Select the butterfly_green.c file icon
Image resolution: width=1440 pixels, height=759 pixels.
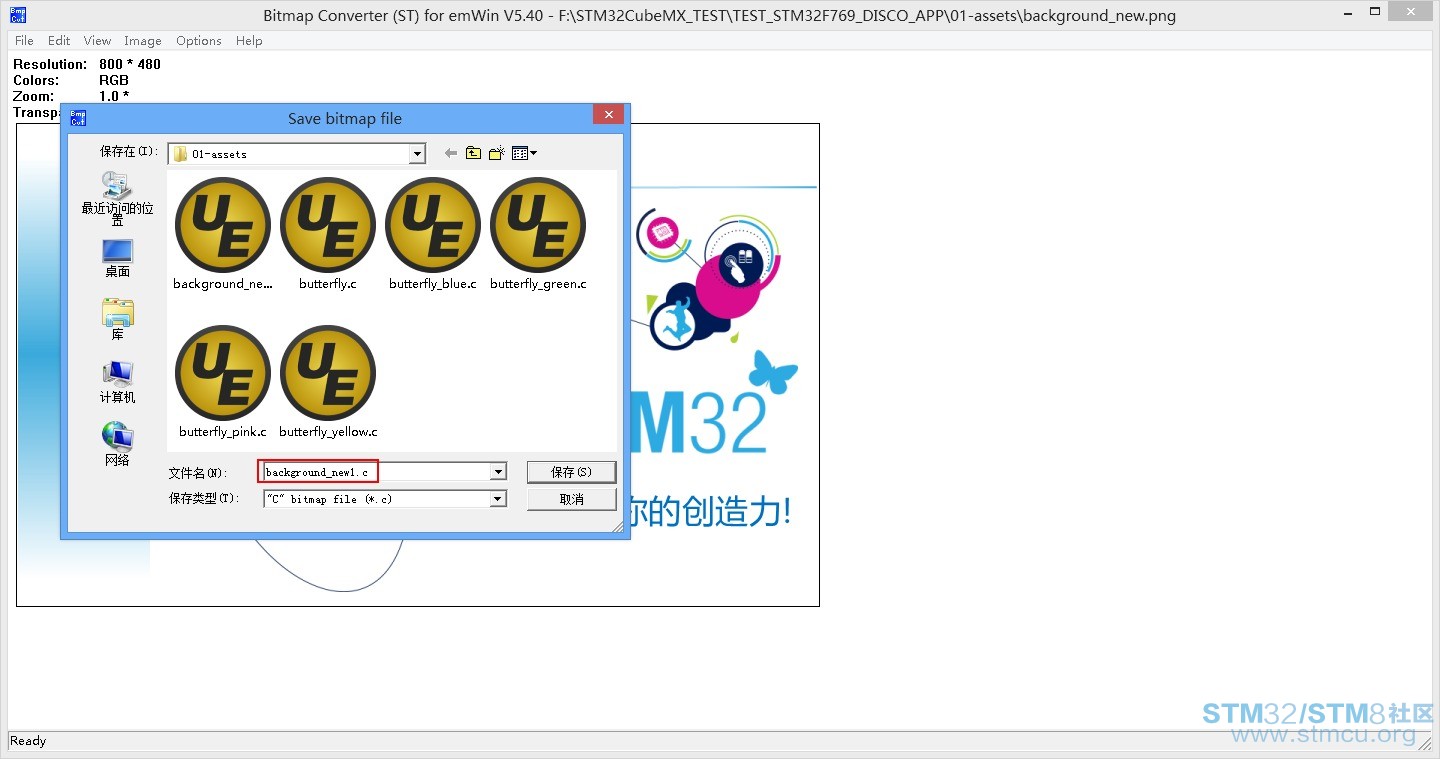point(538,225)
